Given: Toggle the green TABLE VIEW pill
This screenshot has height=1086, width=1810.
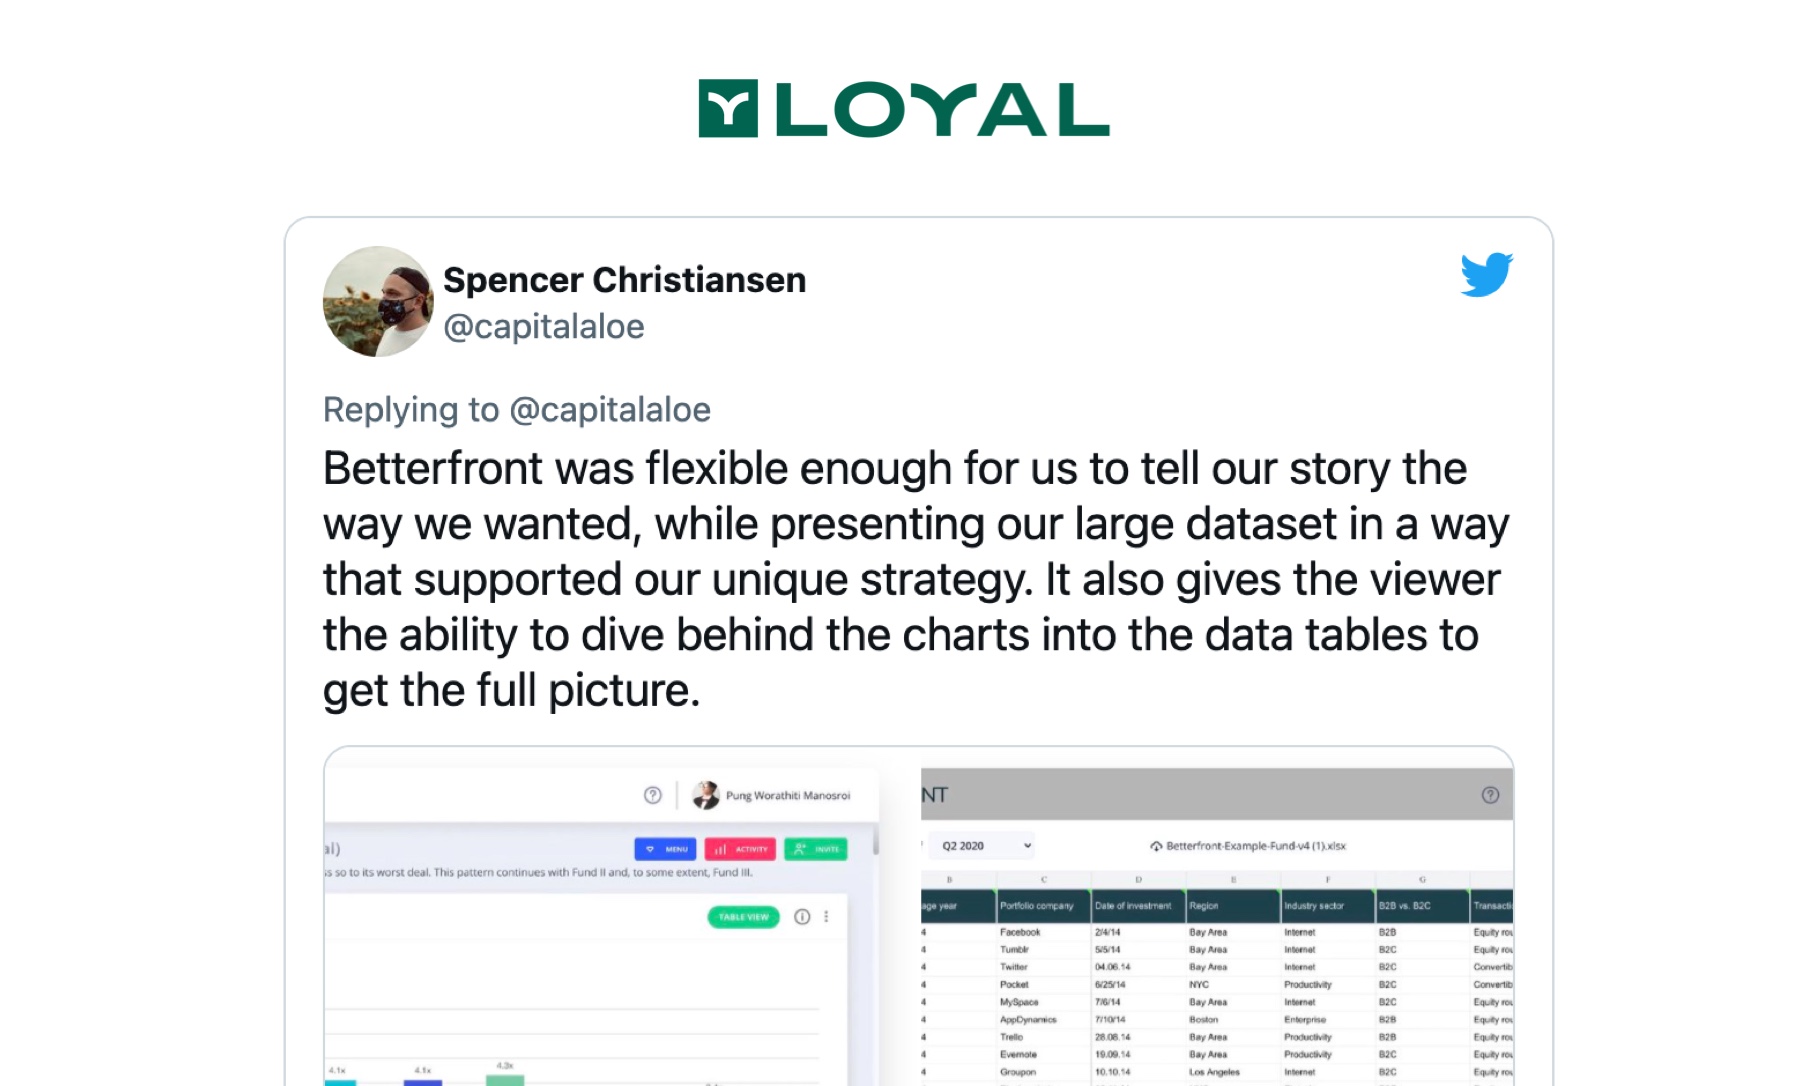Looking at the screenshot, I should 743,917.
